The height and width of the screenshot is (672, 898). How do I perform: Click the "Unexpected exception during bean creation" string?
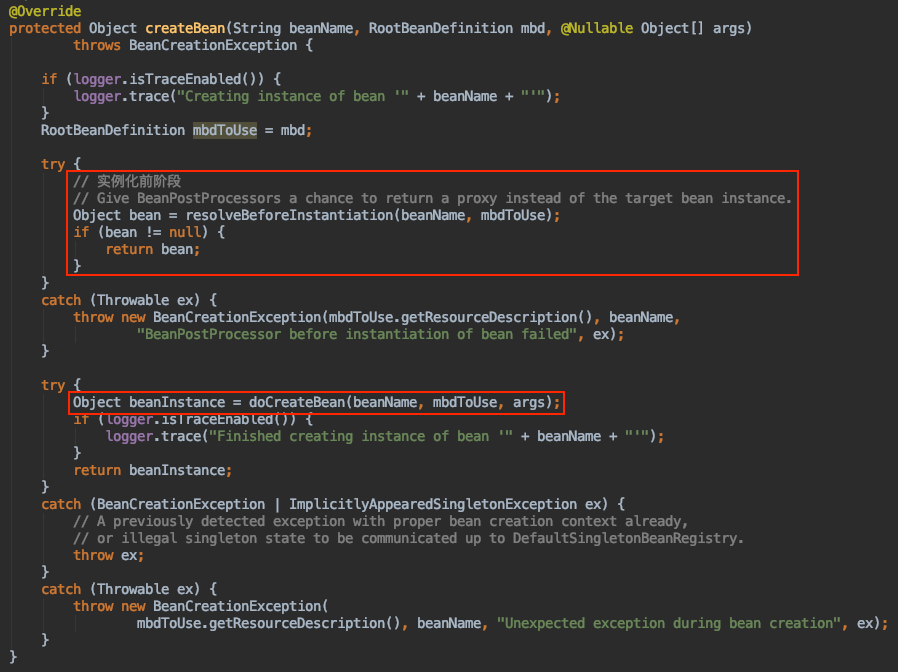point(666,623)
